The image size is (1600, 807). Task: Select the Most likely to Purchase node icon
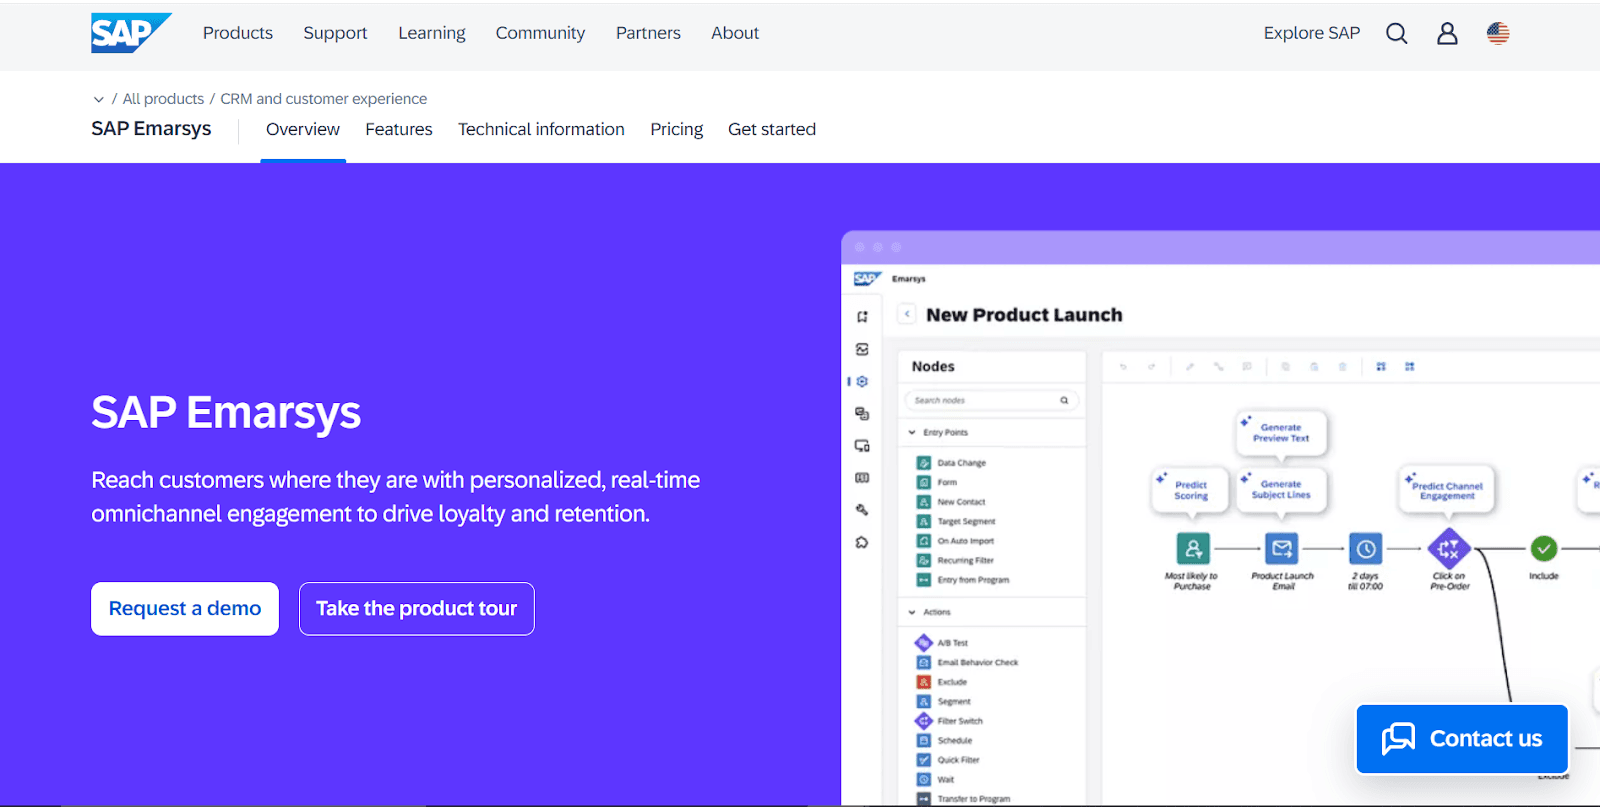tap(1193, 548)
